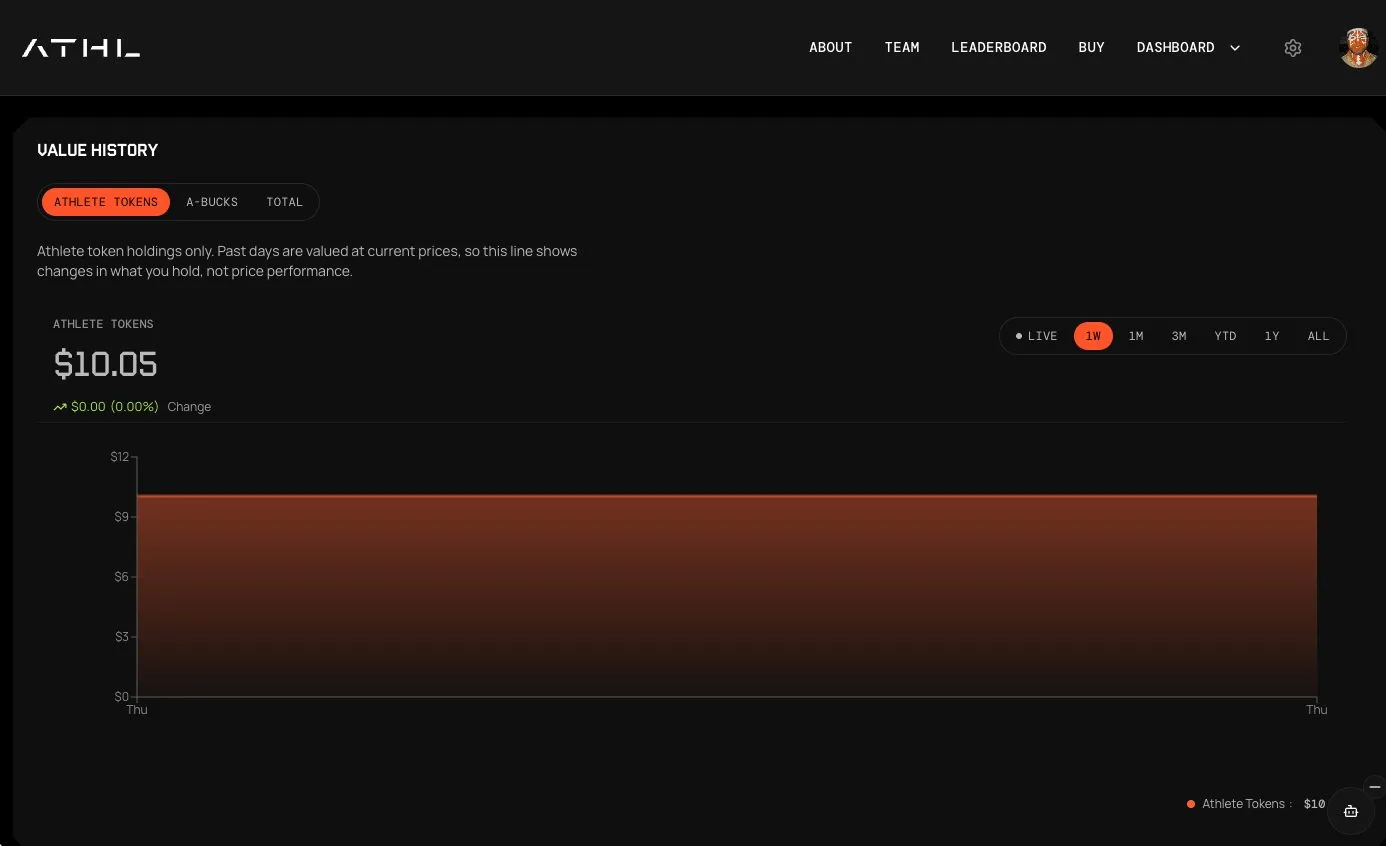The height and width of the screenshot is (846, 1386).
Task: Click the $6 axis label
Action: (x=122, y=576)
